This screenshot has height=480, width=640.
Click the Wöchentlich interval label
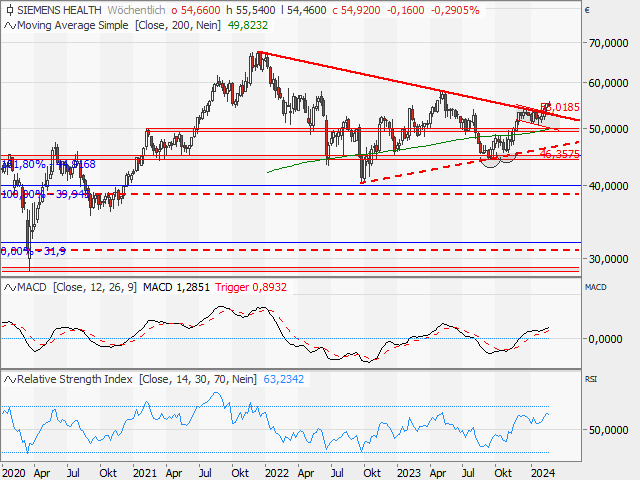coord(136,10)
